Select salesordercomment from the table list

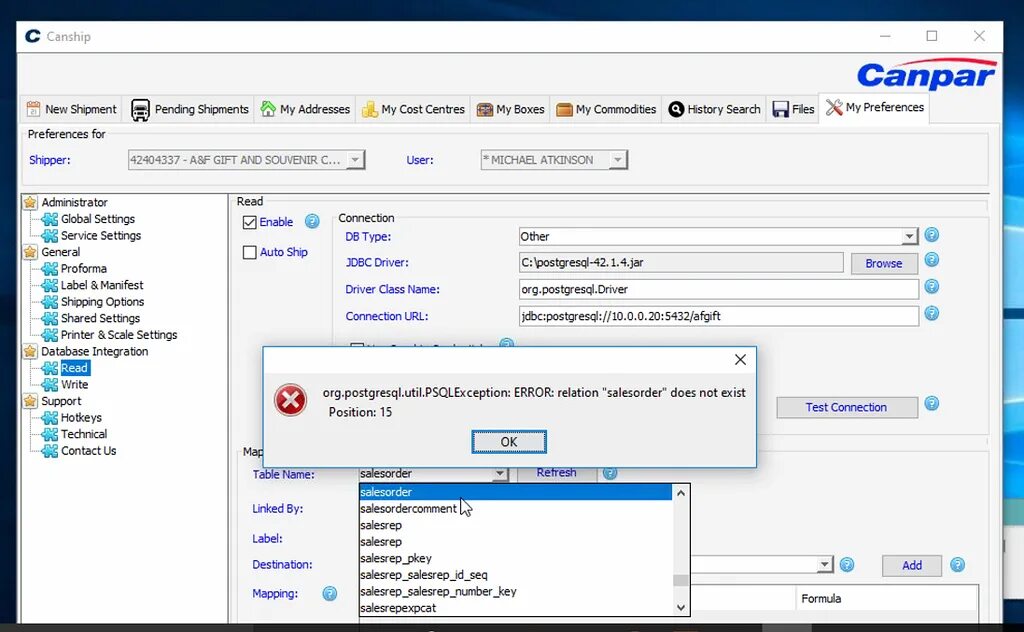(x=515, y=509)
